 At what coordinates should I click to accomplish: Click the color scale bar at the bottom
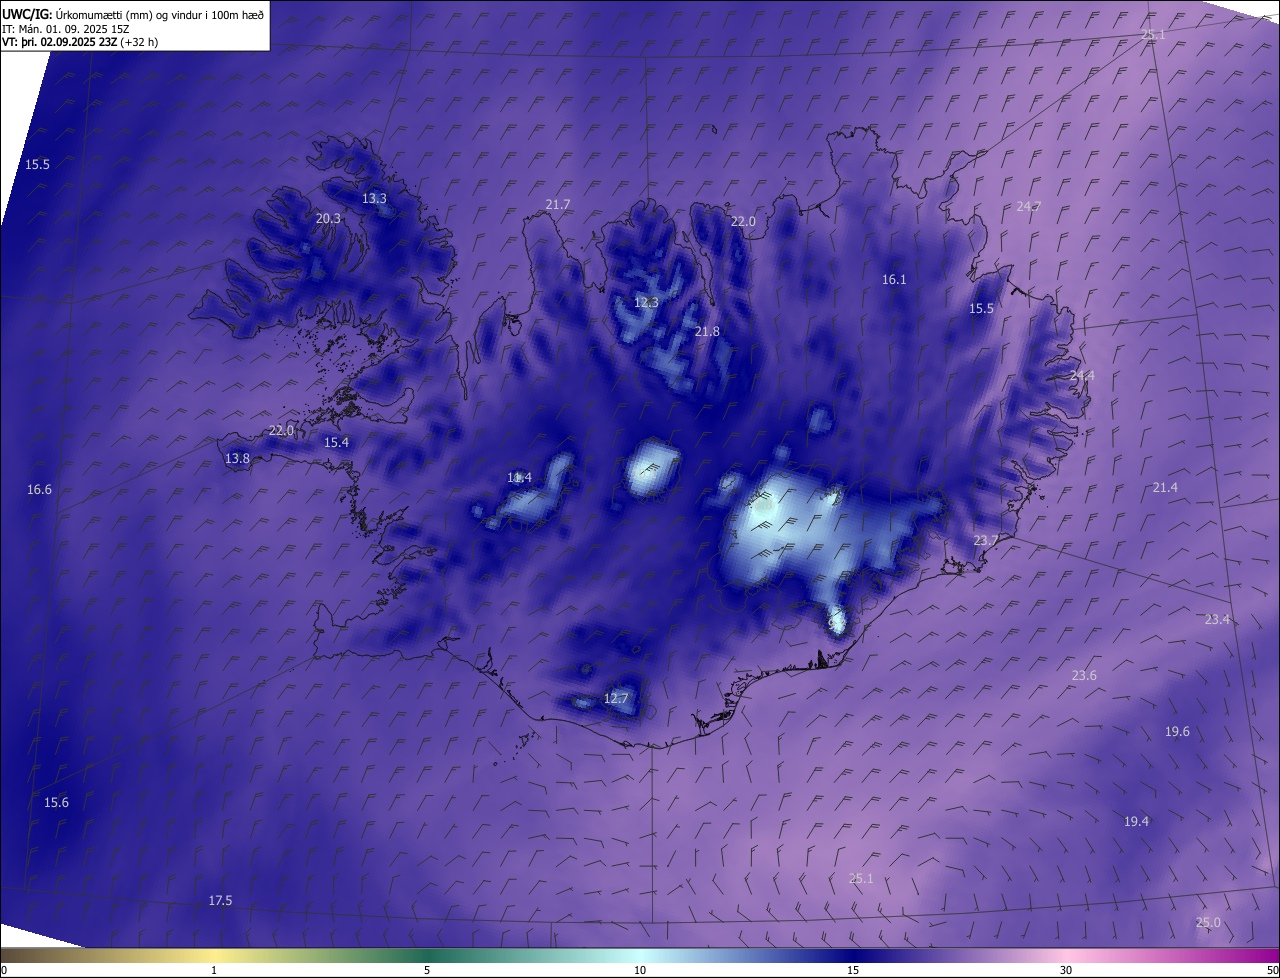click(x=640, y=955)
